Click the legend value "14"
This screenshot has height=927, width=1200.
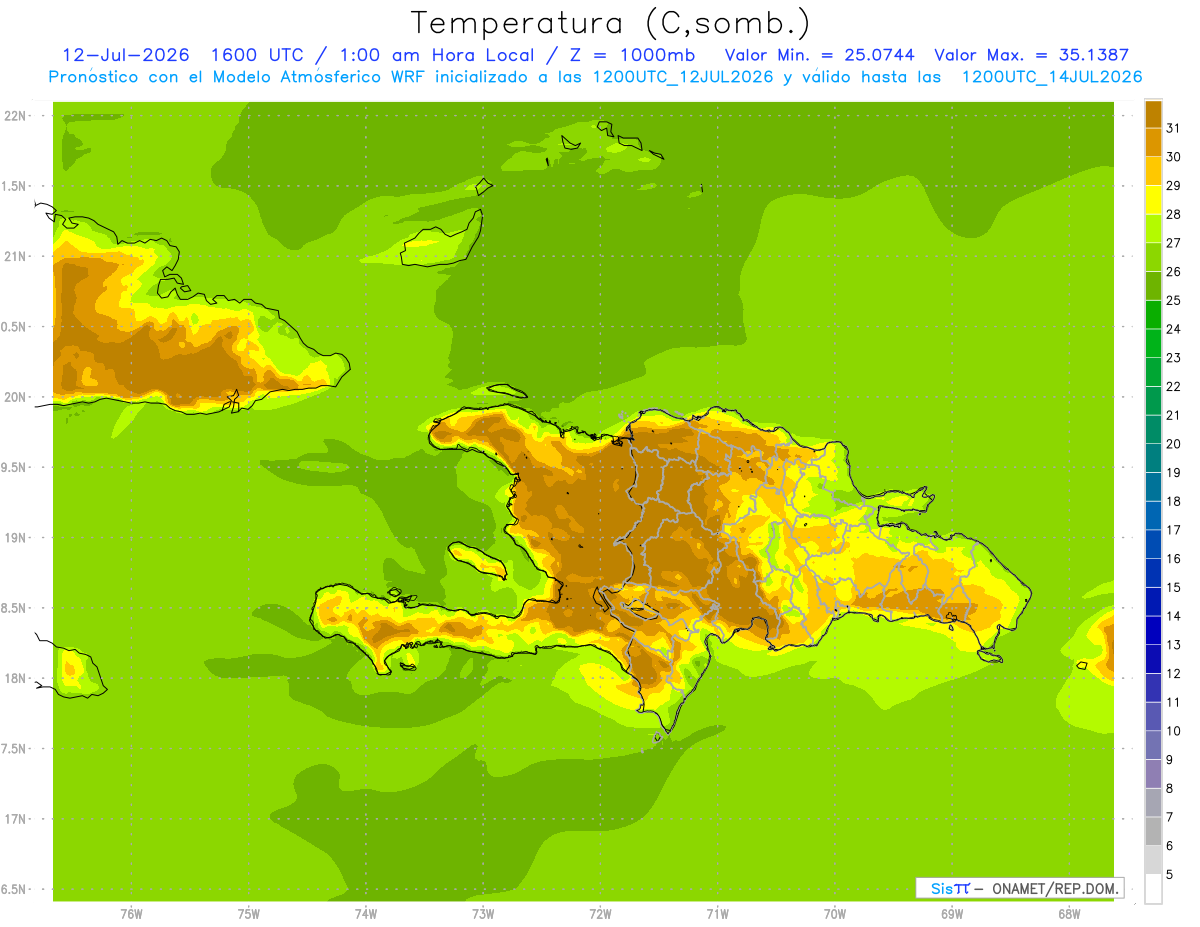tap(1173, 616)
